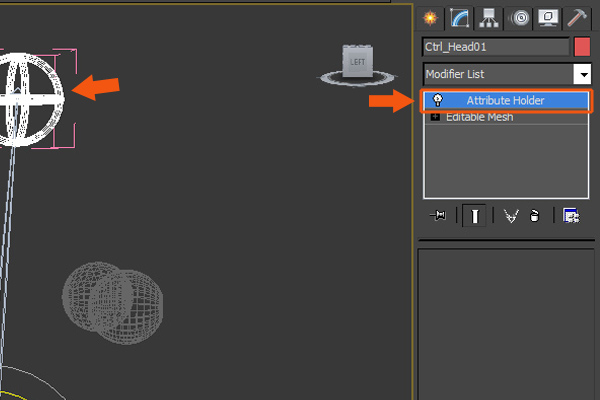
Task: Toggle Show End Result button
Action: click(474, 216)
